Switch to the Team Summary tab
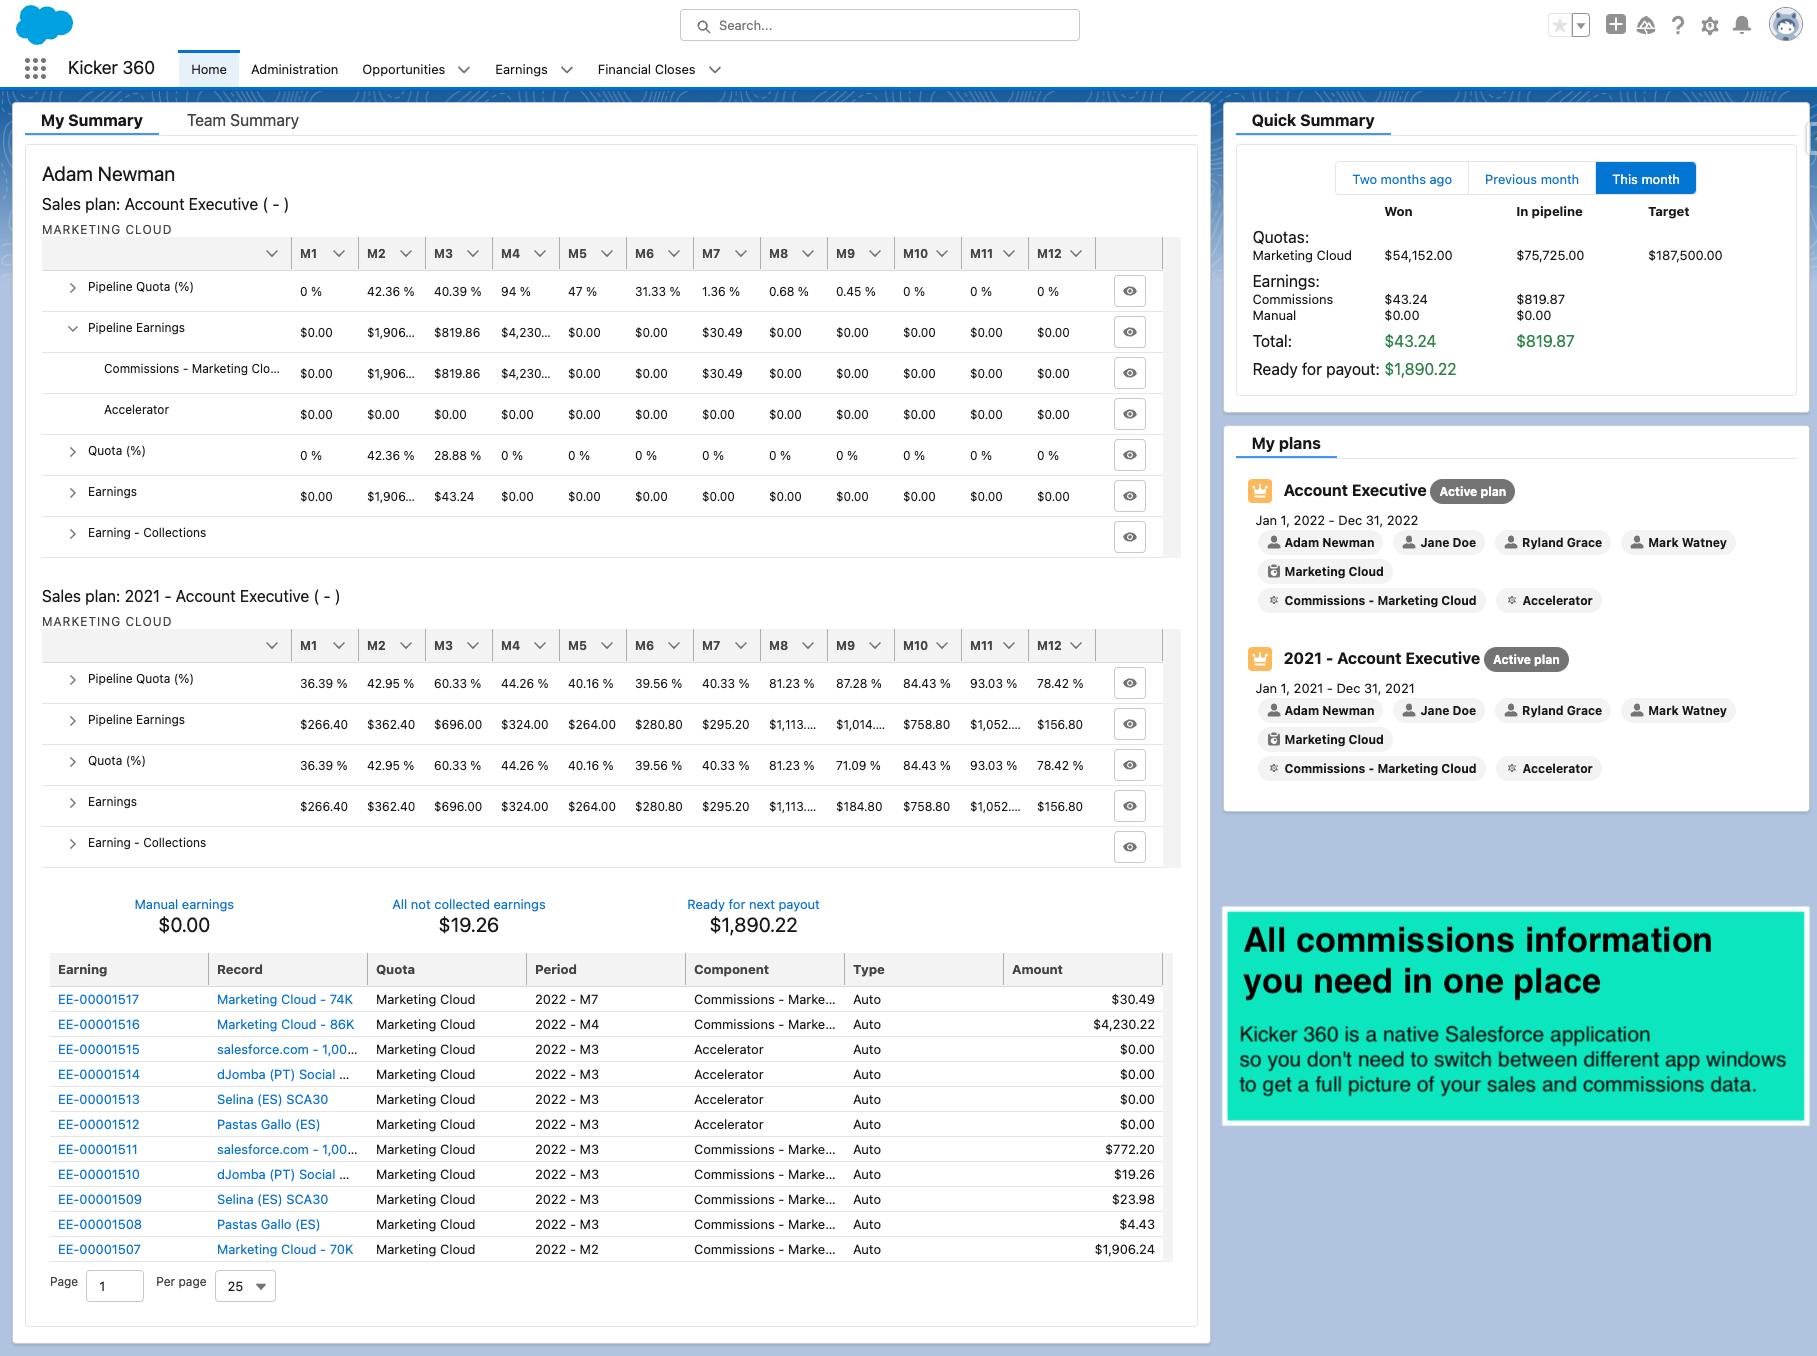The width and height of the screenshot is (1817, 1356). click(x=243, y=121)
